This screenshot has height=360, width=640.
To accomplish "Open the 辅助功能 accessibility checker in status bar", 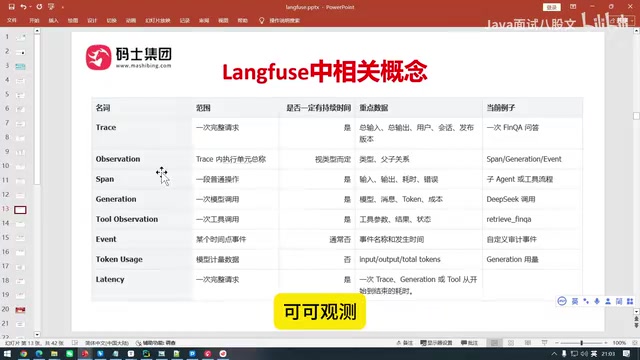I will click(156, 343).
